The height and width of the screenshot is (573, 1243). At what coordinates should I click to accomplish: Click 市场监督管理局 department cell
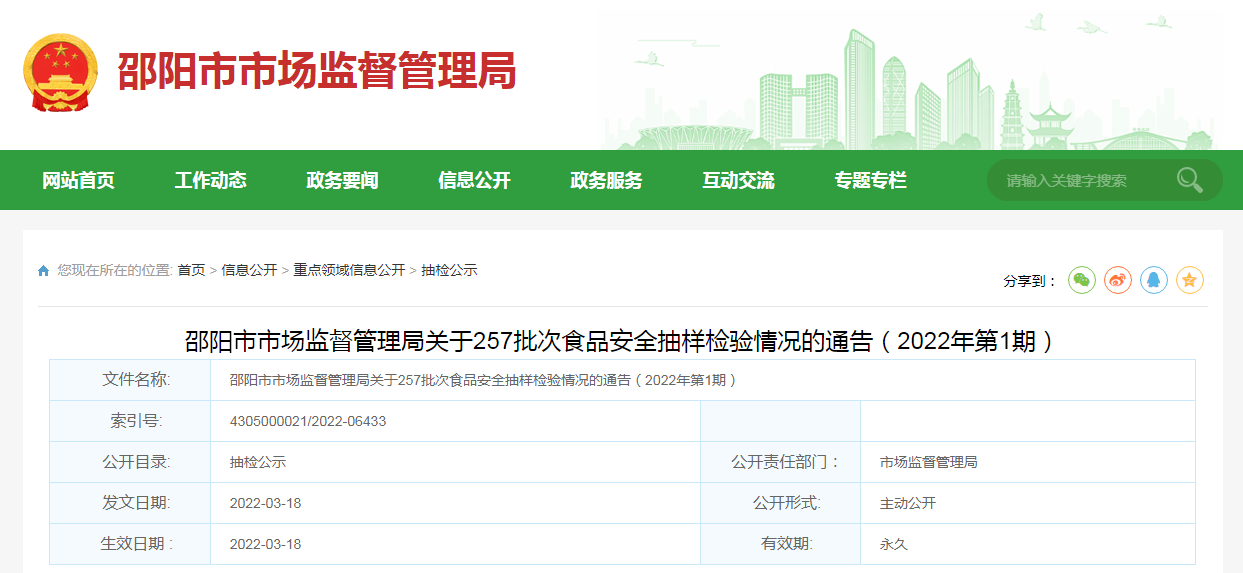(928, 462)
